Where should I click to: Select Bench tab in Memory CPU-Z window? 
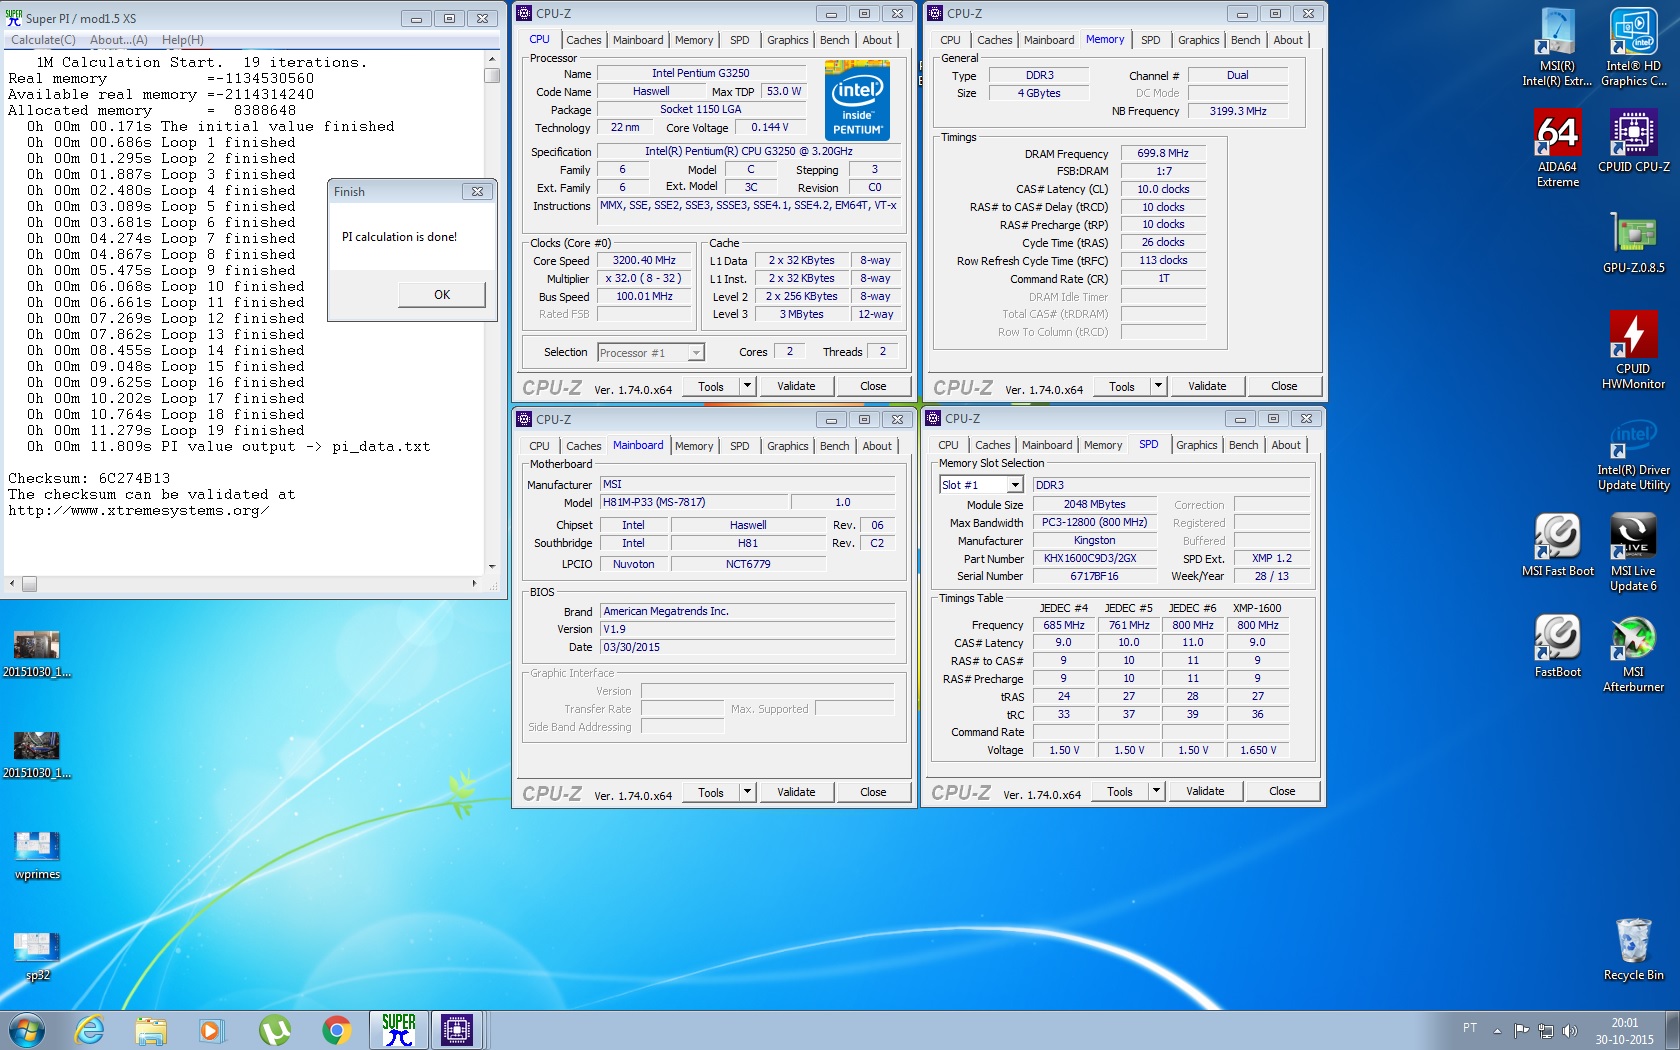click(1245, 40)
